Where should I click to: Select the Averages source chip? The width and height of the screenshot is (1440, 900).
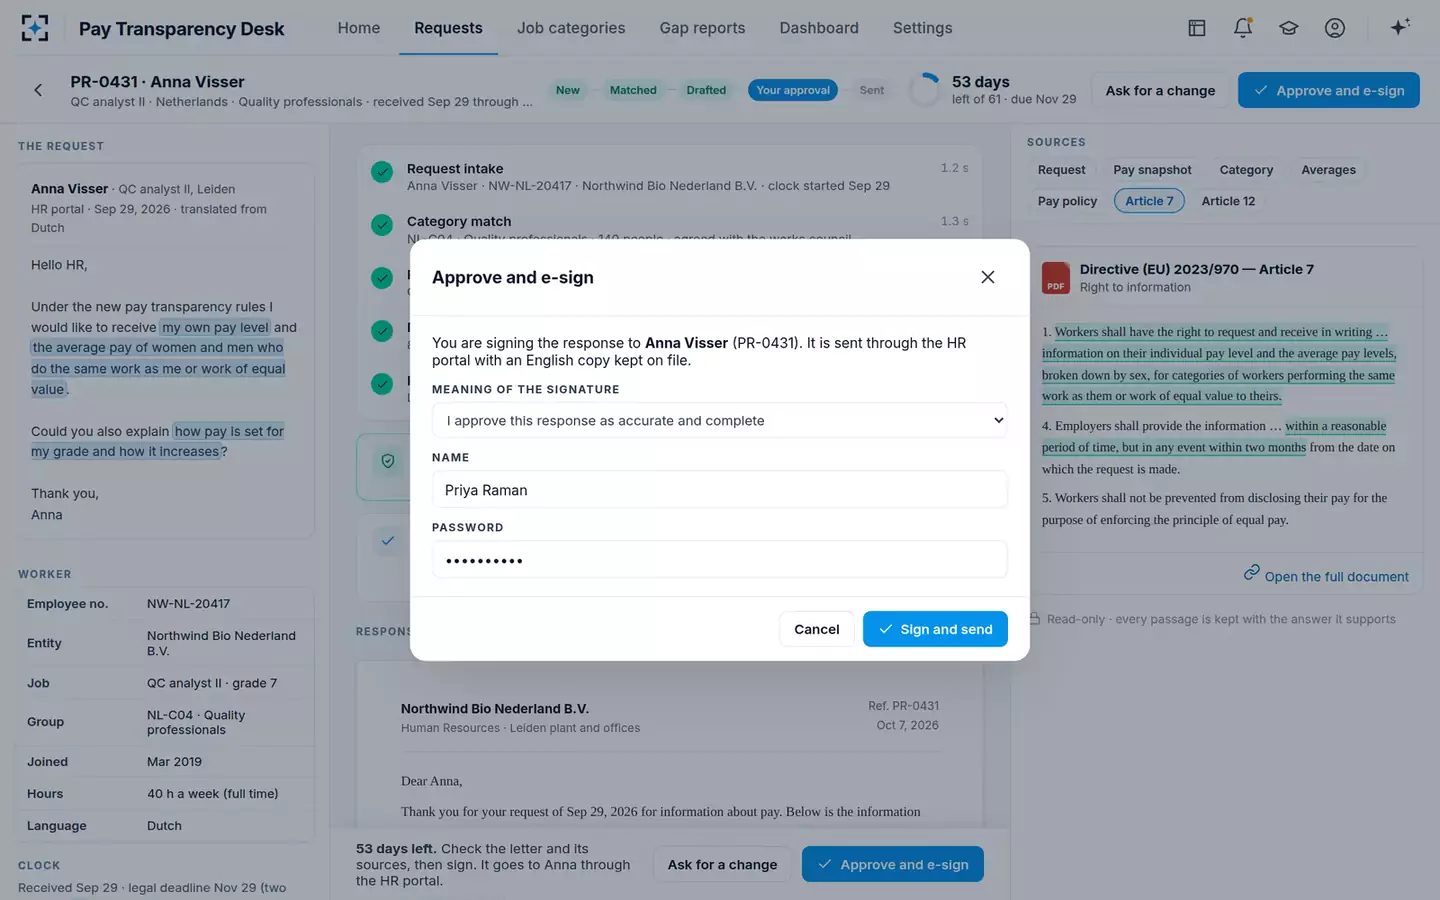[1328, 170]
